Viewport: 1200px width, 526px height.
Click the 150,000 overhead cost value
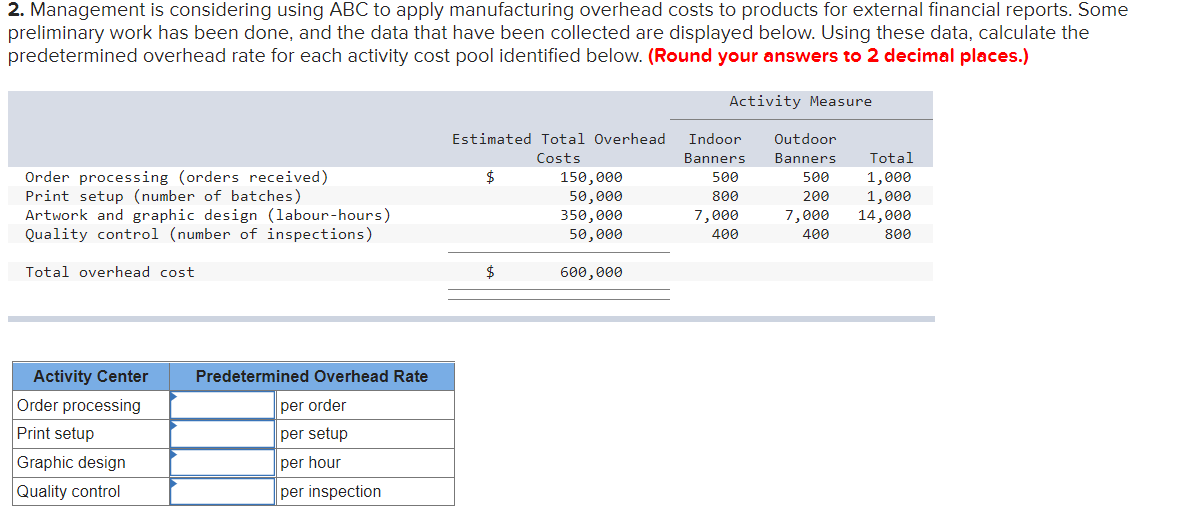click(x=591, y=177)
